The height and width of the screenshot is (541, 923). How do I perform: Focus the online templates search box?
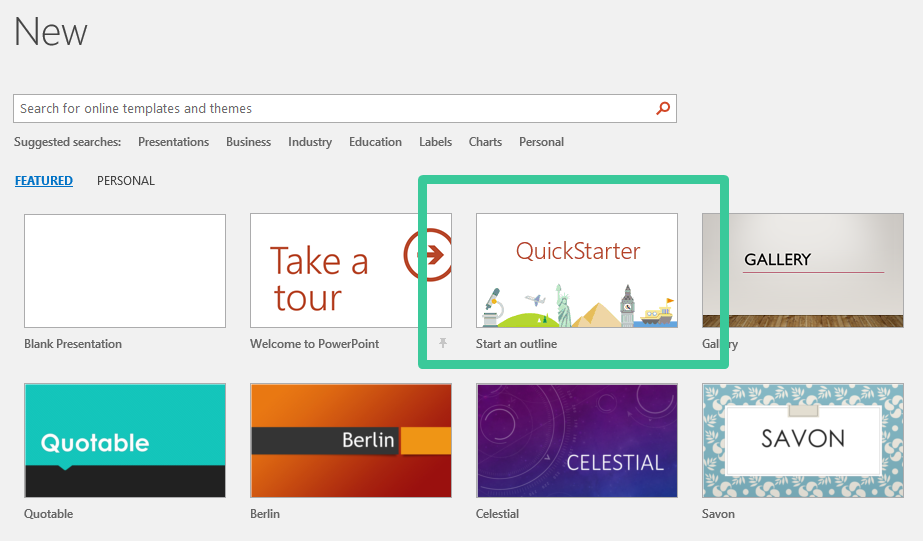345,108
